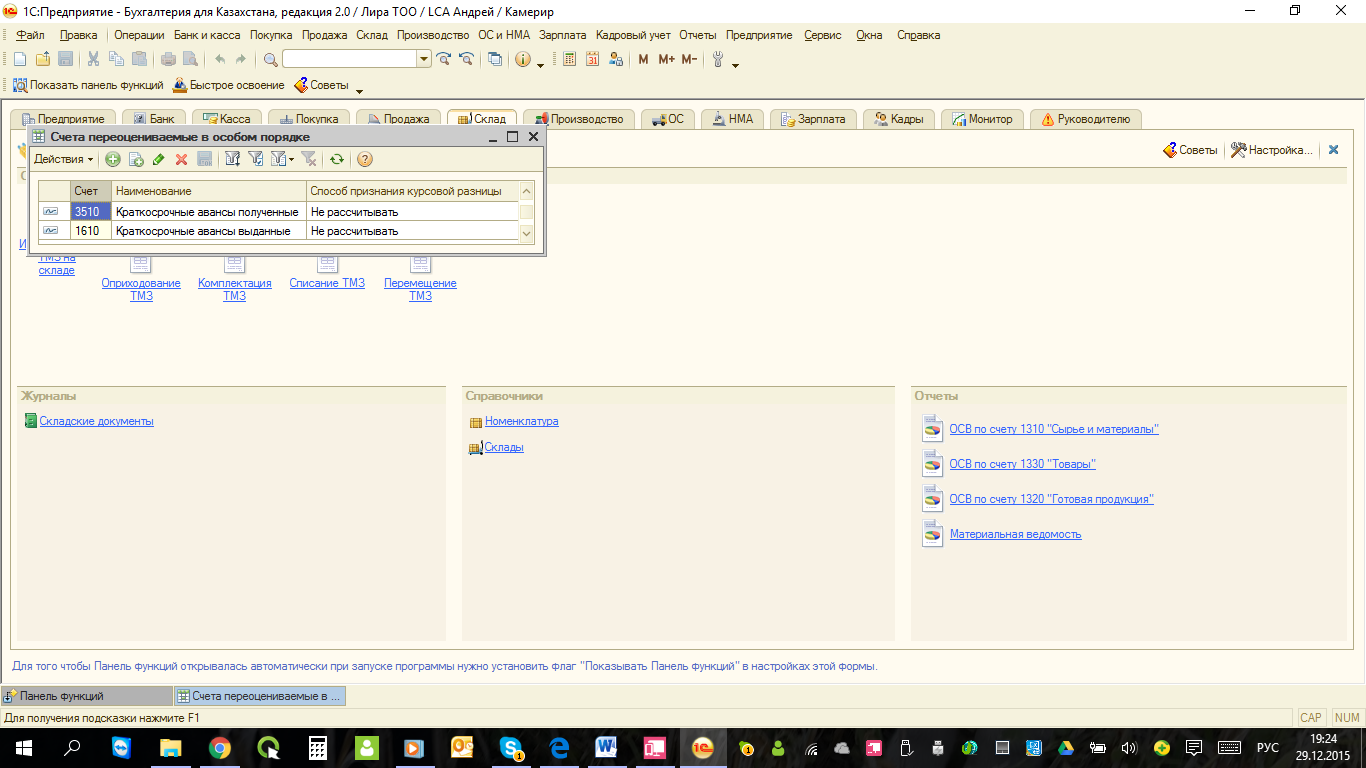Click the Cut scissors icon
Viewport: 1366px width, 768px height.
pos(93,59)
